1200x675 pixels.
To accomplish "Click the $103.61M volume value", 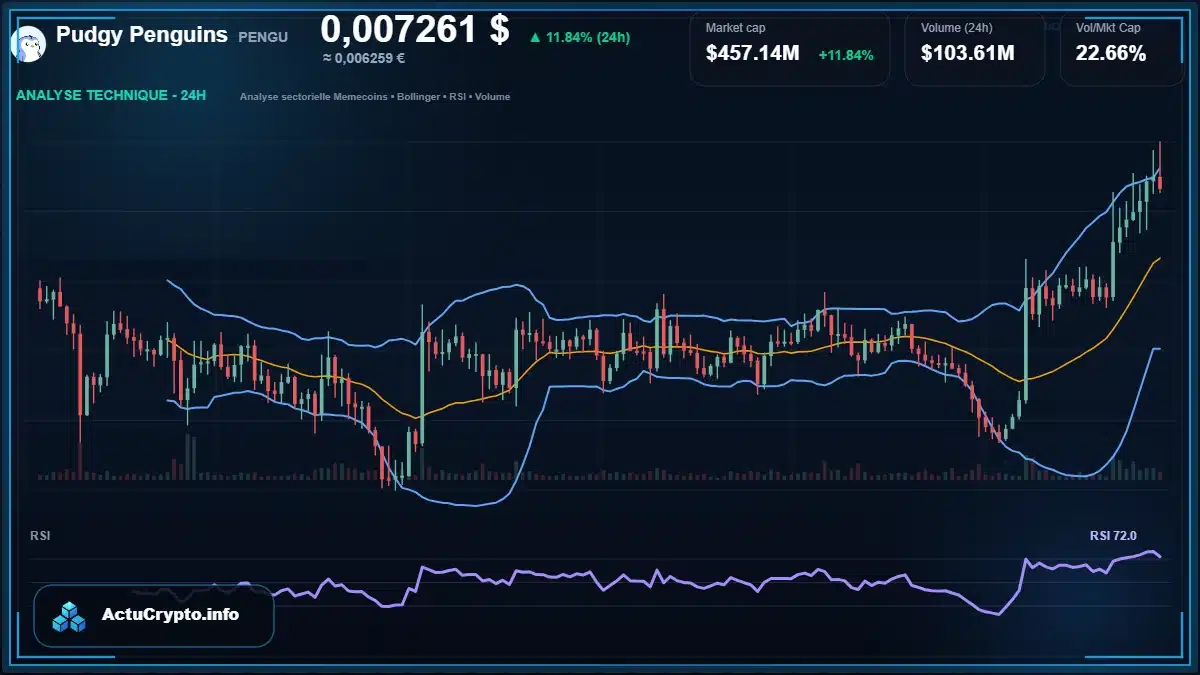I will click(x=968, y=54).
